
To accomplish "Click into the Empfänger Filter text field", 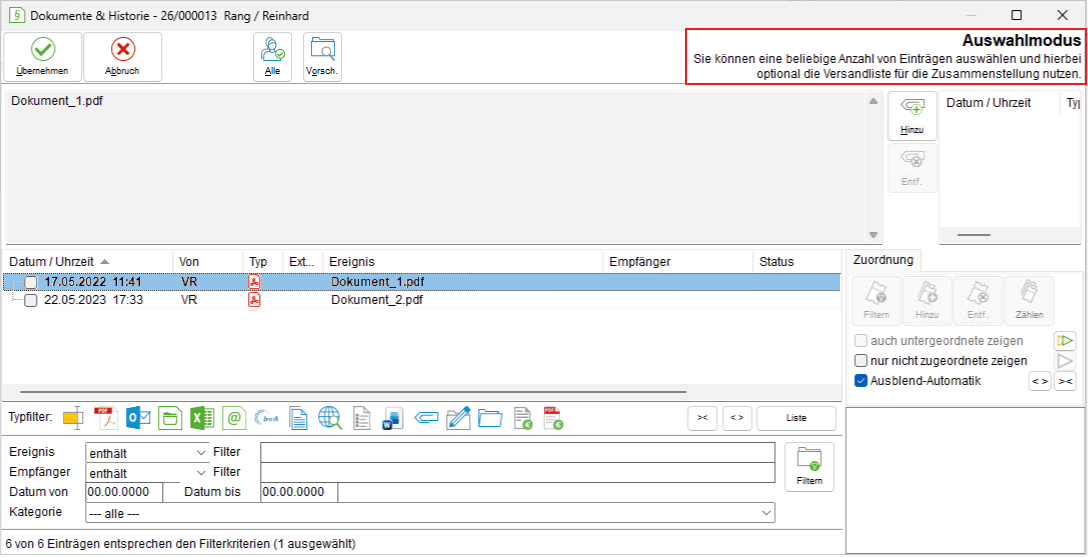I will click(x=518, y=472).
